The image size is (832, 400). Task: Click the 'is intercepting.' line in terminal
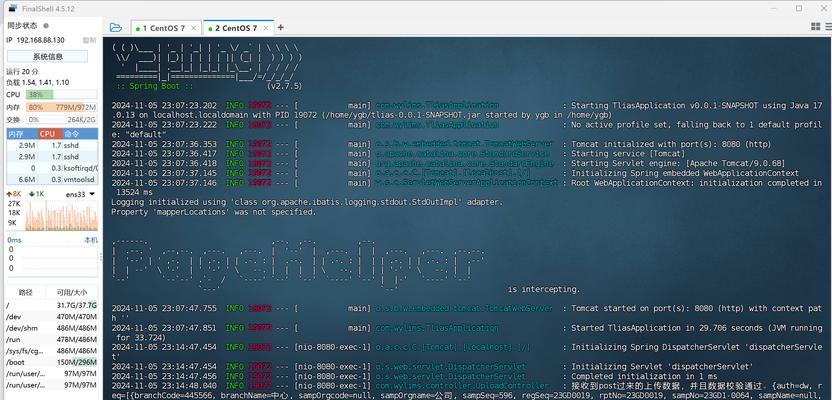(x=544, y=289)
